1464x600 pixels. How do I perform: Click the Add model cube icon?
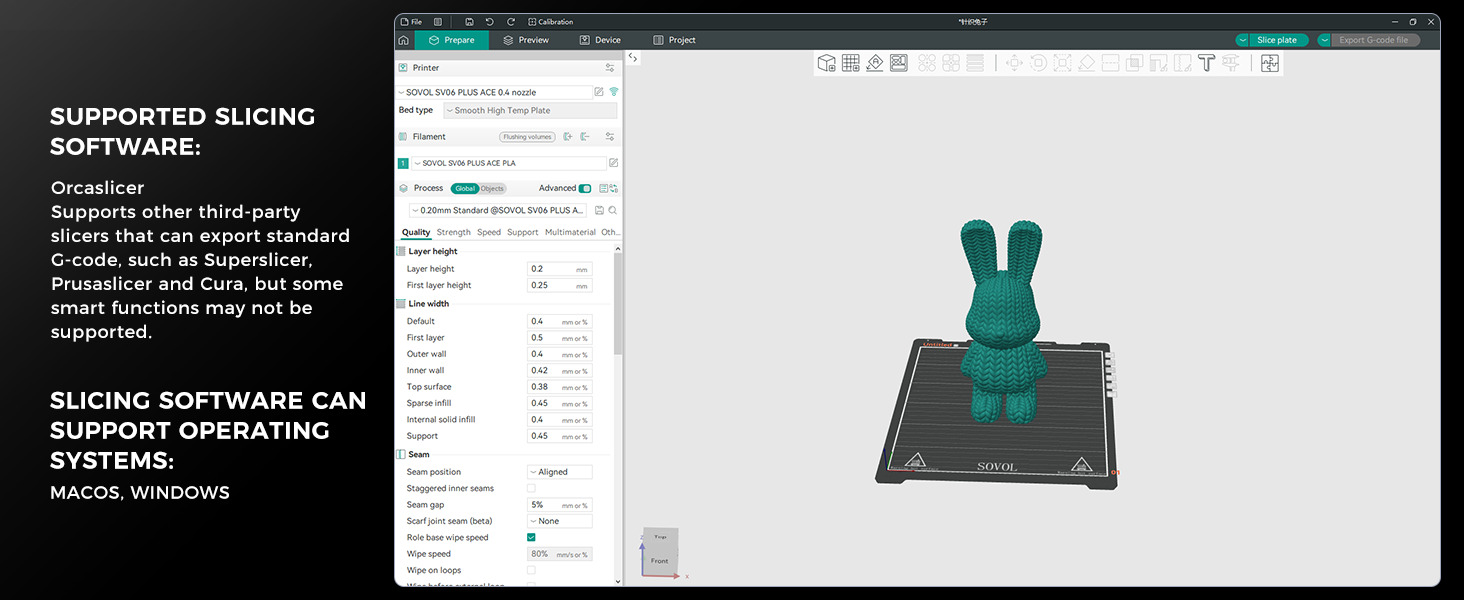(826, 63)
